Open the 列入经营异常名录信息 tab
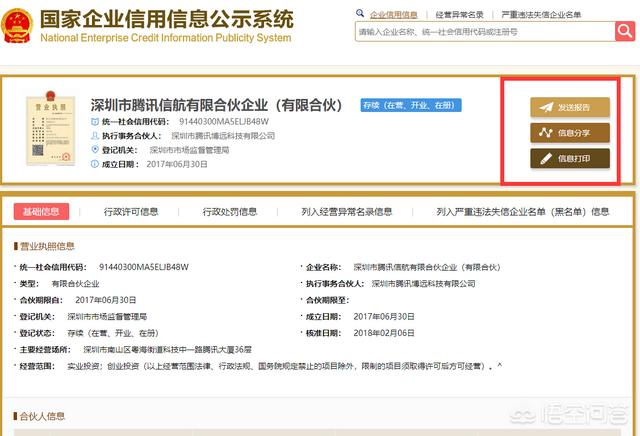The height and width of the screenshot is (436, 640). (346, 211)
